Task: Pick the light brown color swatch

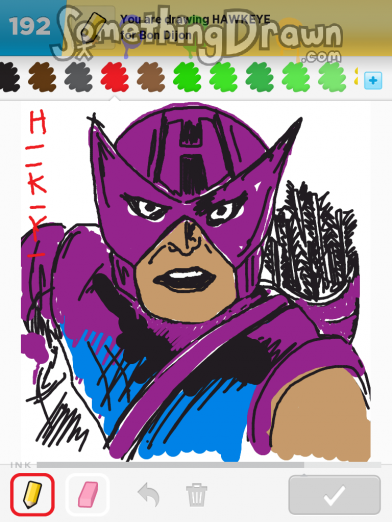Action: (x=151, y=78)
